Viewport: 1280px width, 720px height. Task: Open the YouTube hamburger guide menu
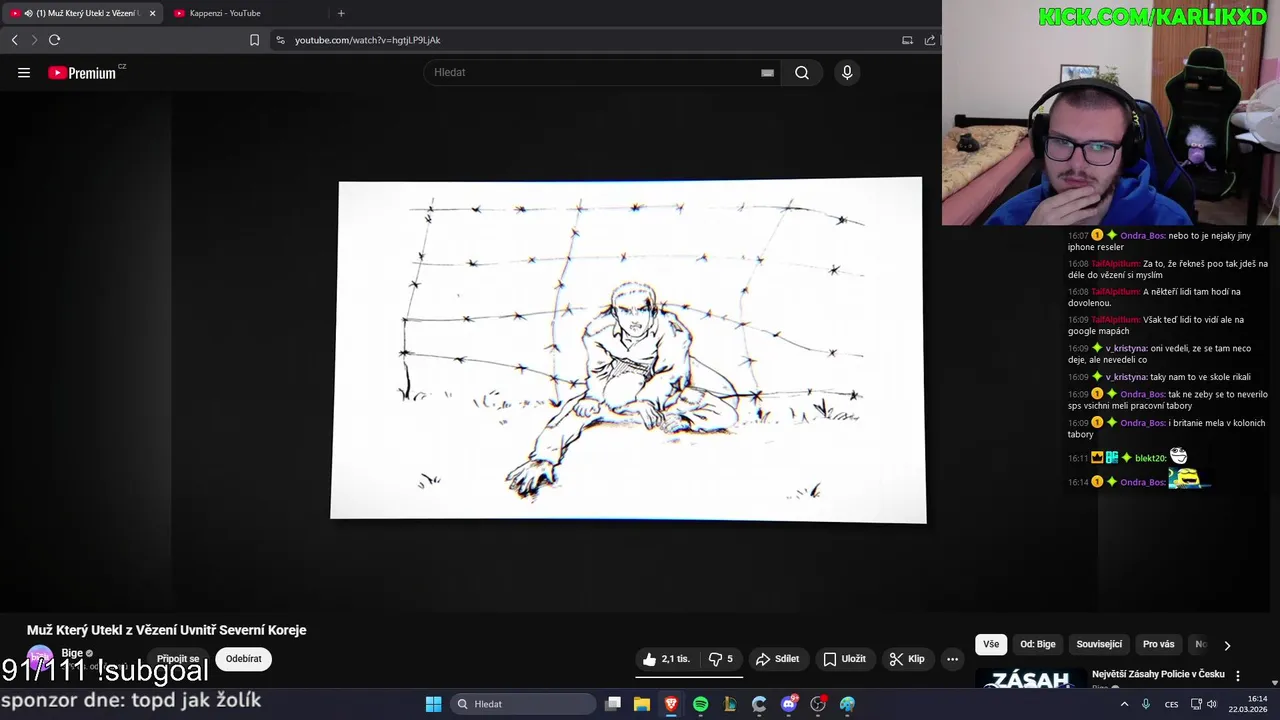click(x=24, y=73)
